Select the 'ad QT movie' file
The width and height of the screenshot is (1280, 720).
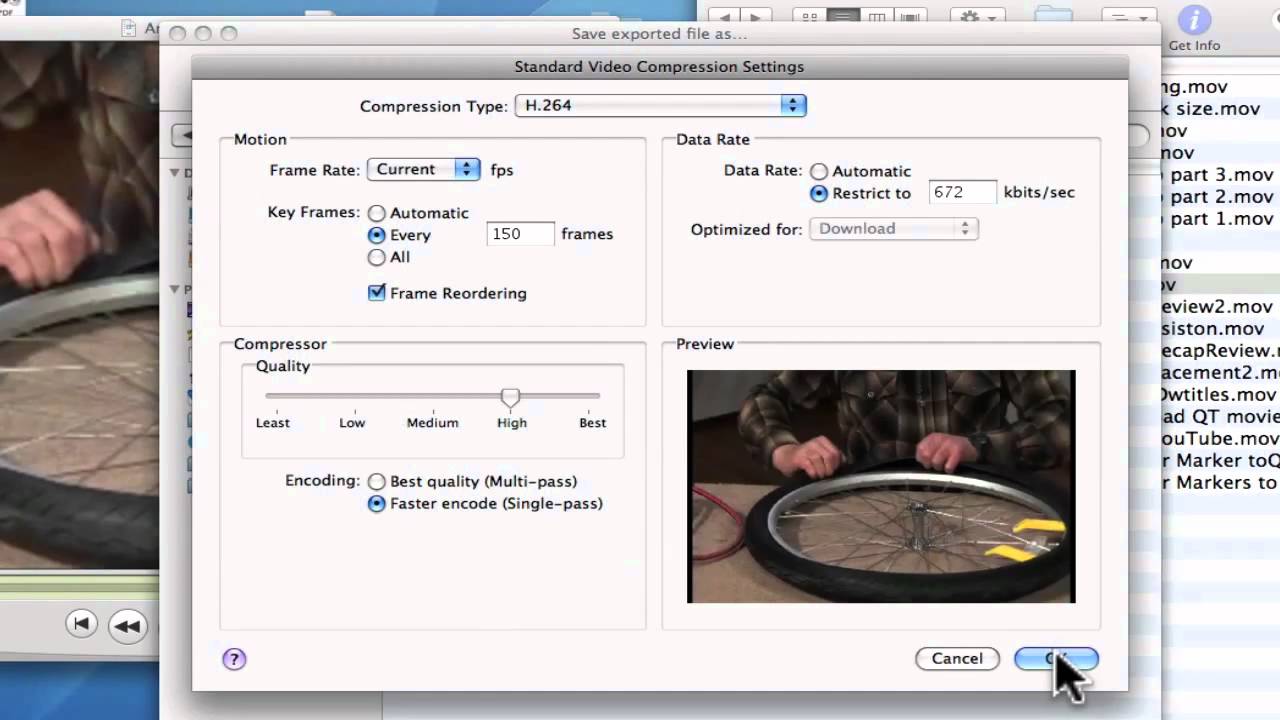pyautogui.click(x=1220, y=417)
